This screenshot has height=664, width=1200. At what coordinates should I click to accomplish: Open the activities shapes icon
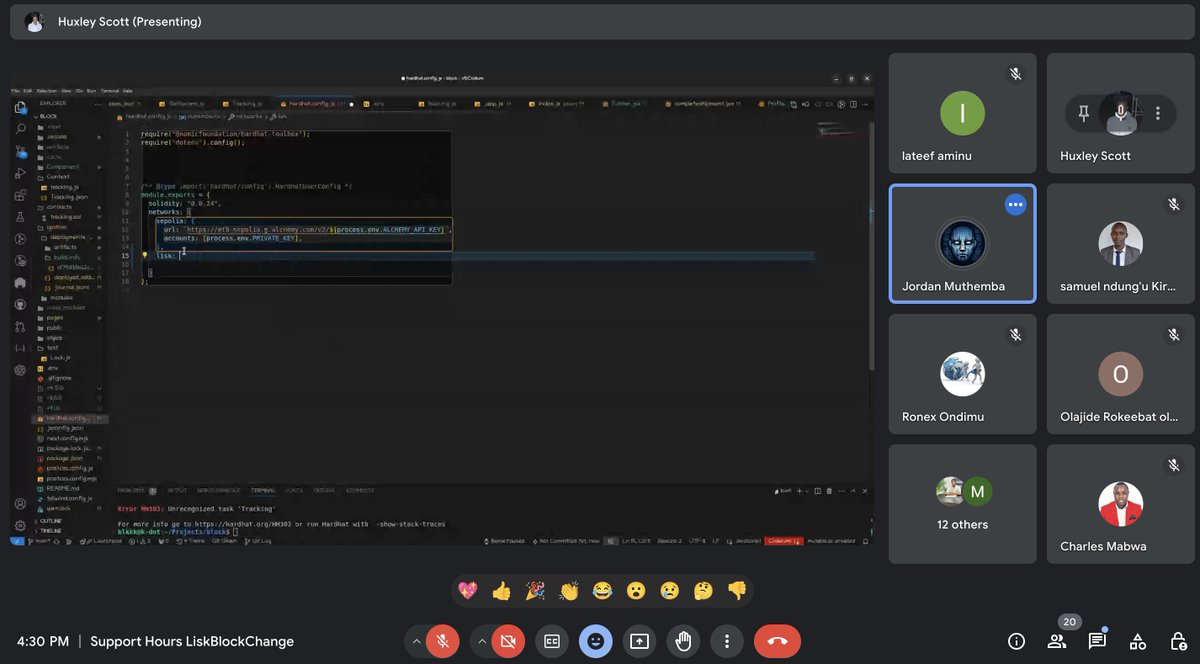1138,641
